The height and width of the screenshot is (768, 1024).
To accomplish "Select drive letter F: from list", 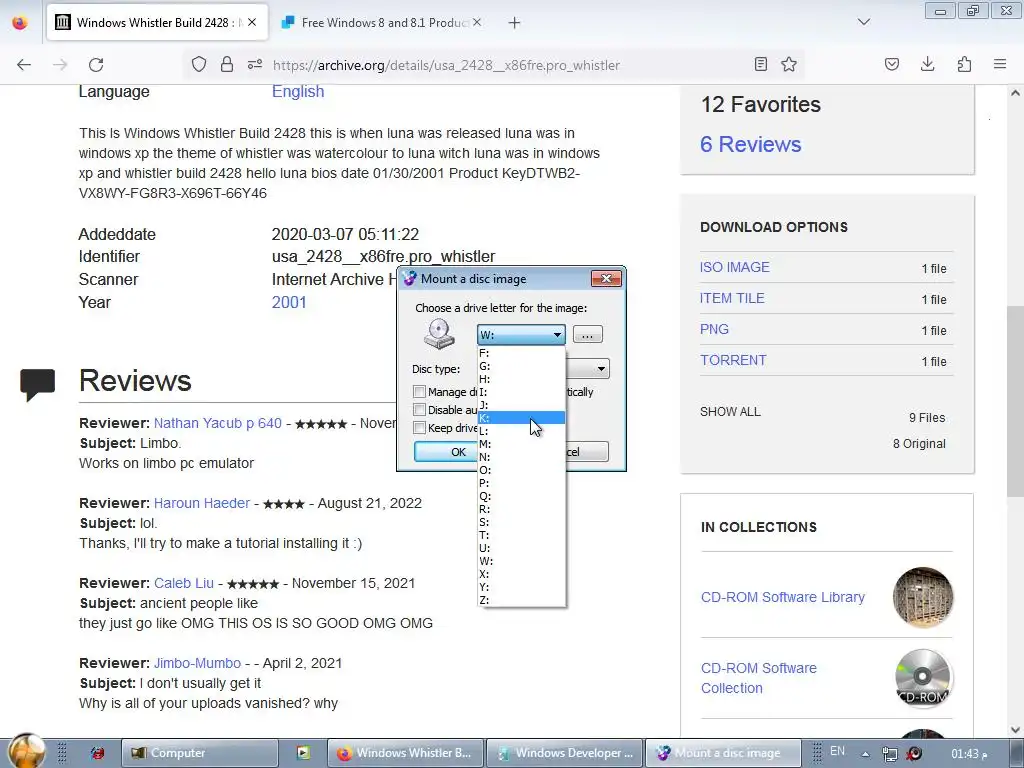I will click(x=521, y=353).
